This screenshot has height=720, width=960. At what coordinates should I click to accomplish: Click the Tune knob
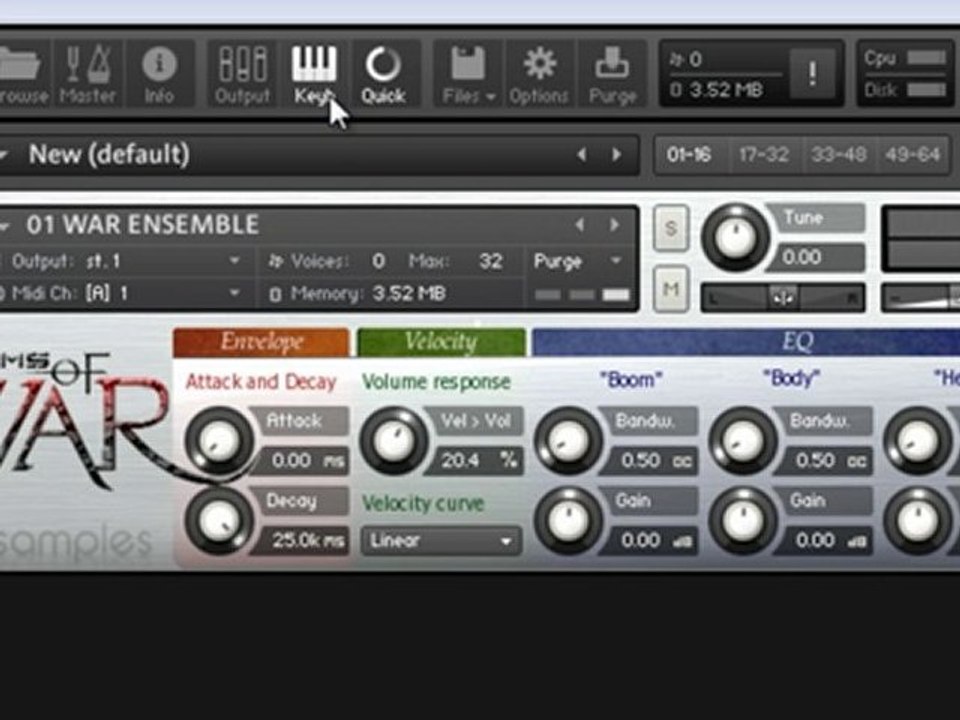736,238
